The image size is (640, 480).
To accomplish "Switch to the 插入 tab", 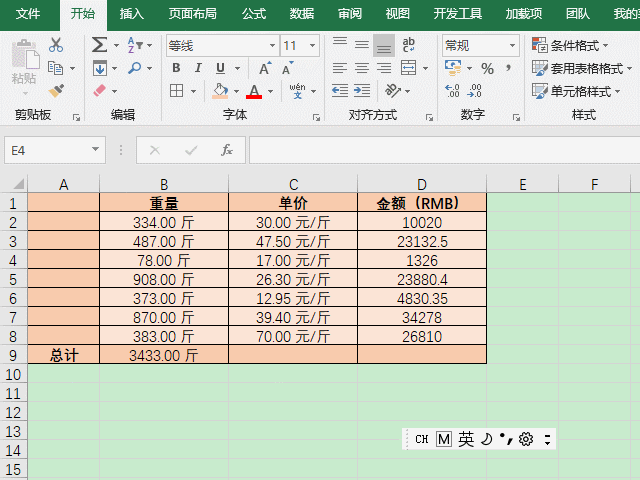I will coord(131,14).
